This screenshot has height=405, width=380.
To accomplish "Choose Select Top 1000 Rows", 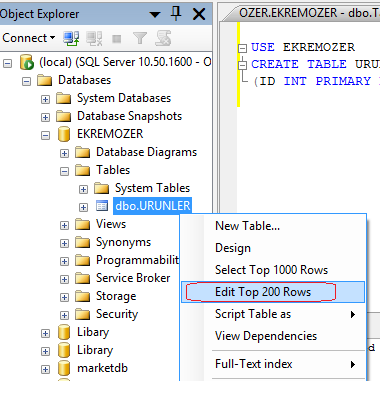I will pos(271,270).
